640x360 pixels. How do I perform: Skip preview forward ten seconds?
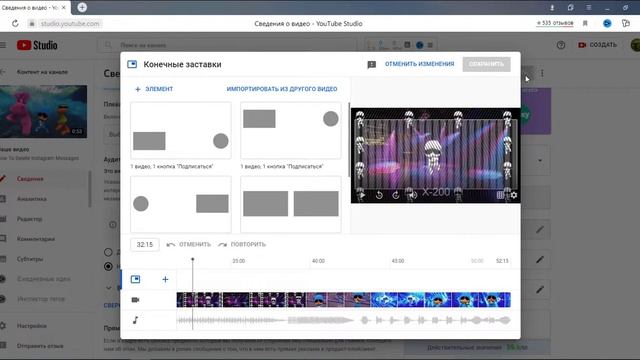[x=396, y=195]
